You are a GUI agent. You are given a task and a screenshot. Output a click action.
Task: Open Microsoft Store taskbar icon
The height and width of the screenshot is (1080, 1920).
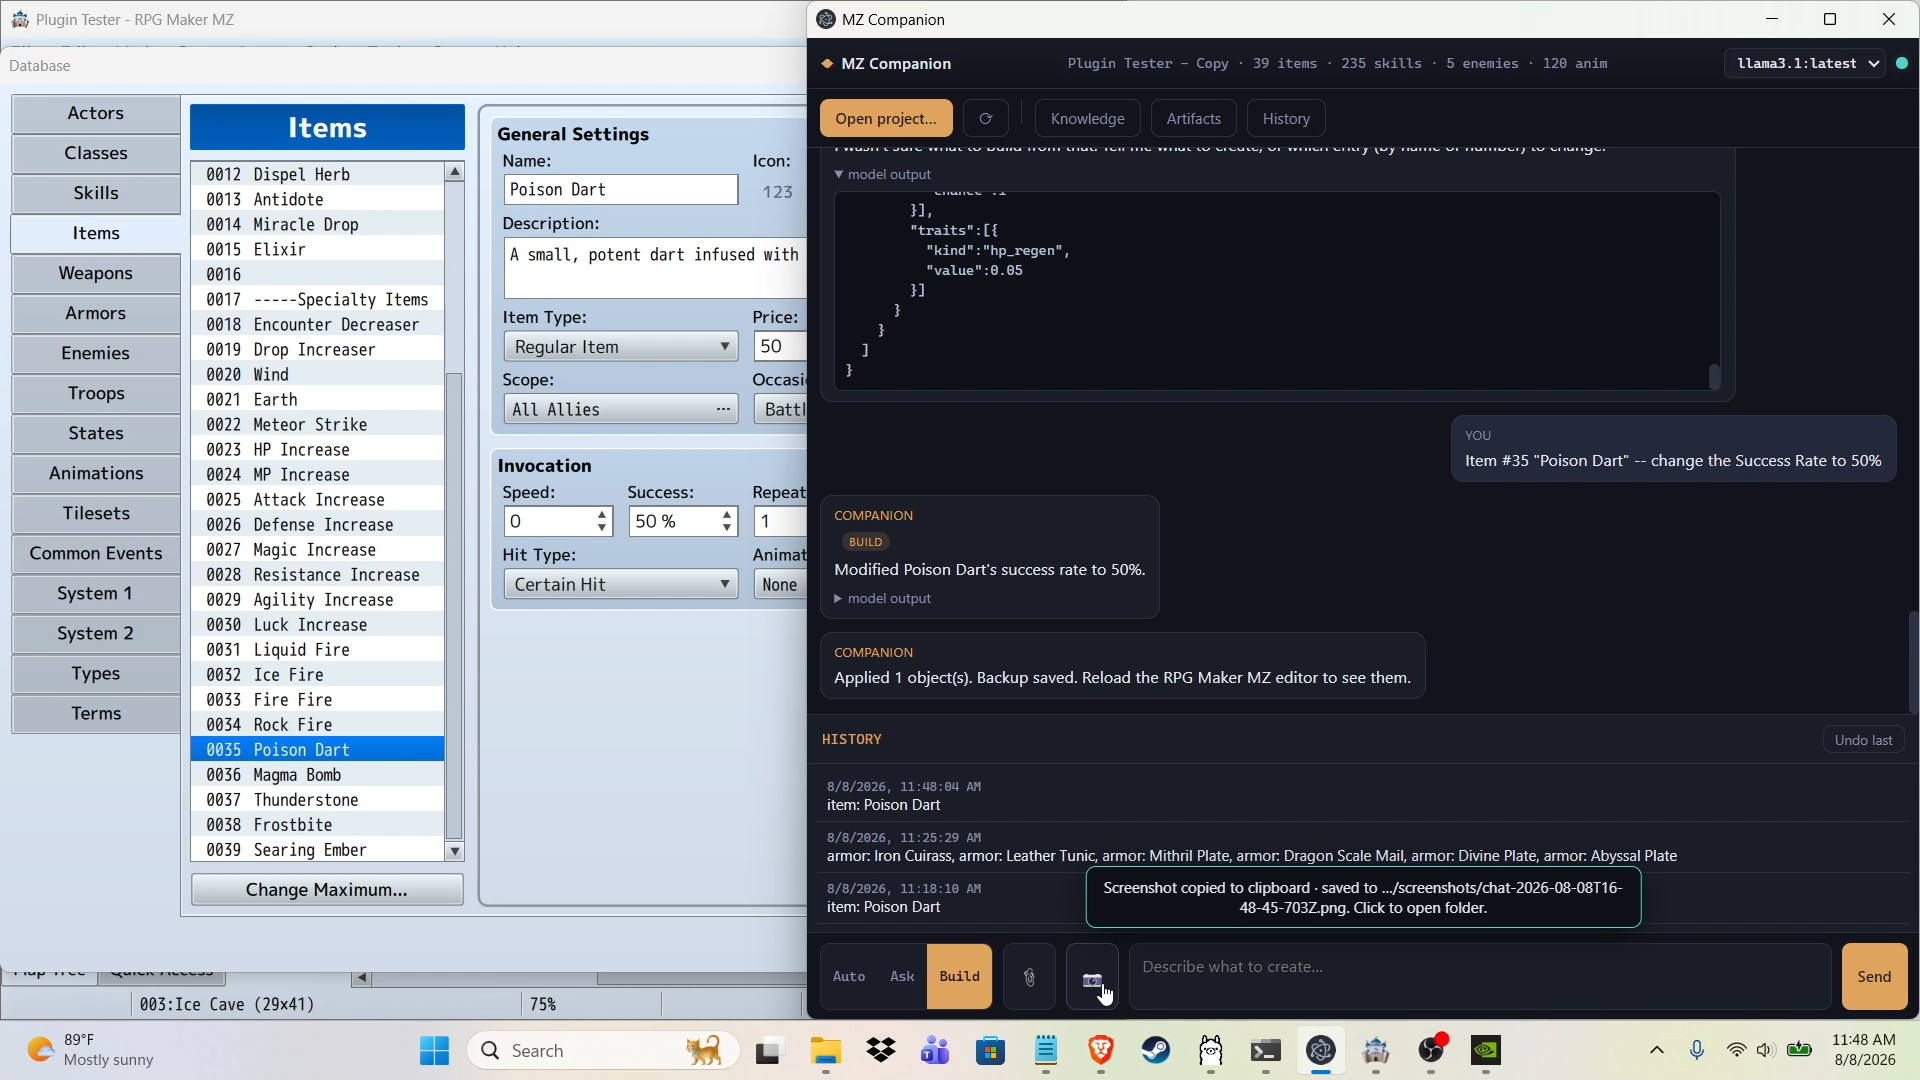point(991,1050)
